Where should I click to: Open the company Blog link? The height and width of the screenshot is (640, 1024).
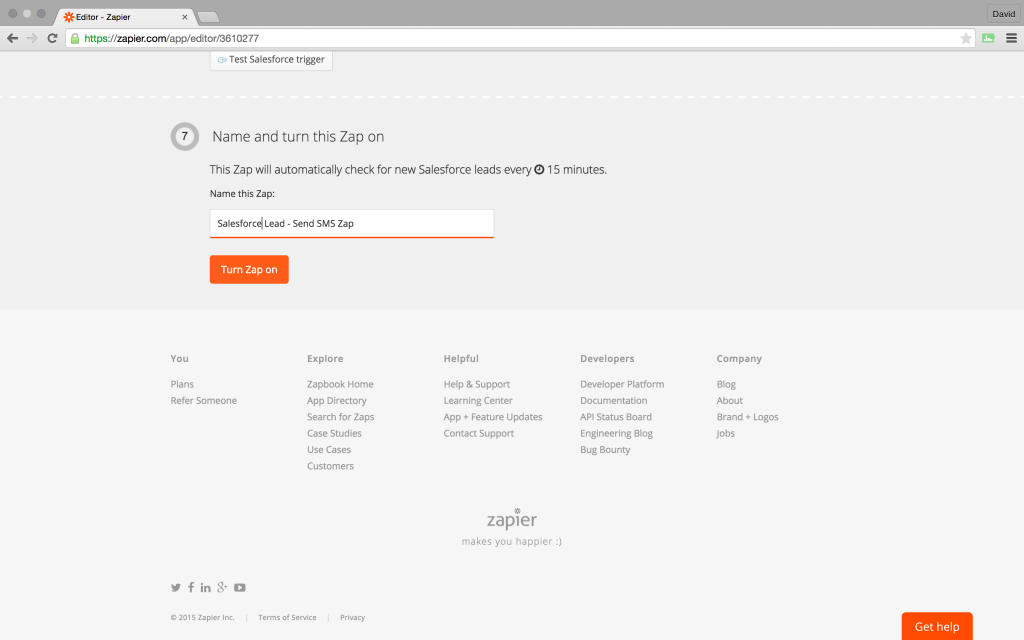click(726, 384)
